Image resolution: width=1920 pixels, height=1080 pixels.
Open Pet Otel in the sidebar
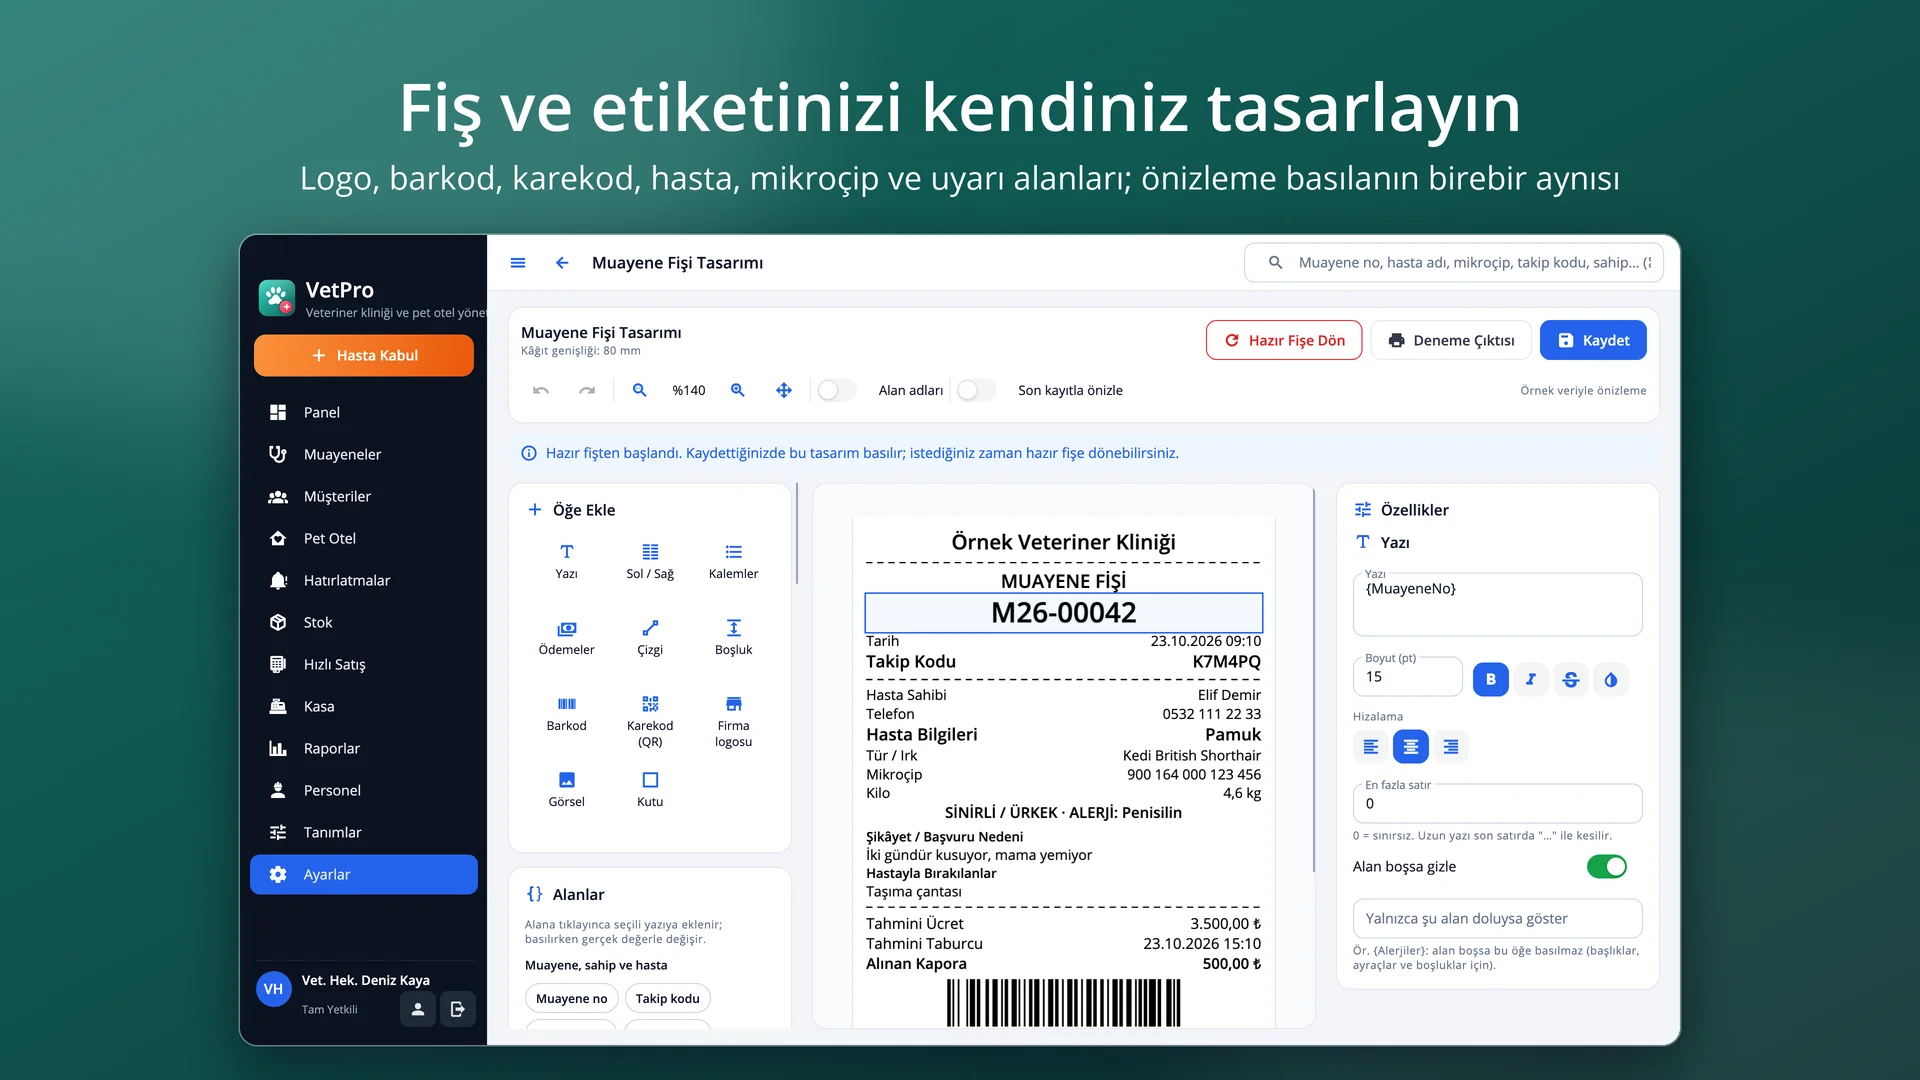click(x=364, y=538)
